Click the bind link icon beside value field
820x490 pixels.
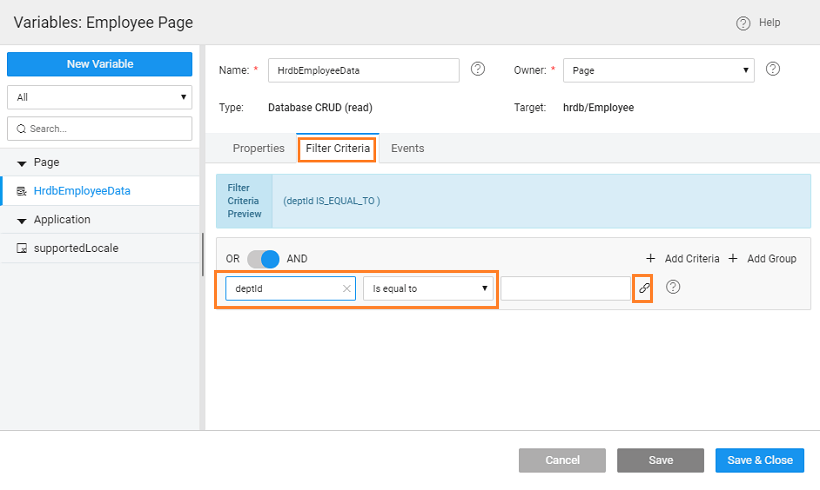pos(645,288)
